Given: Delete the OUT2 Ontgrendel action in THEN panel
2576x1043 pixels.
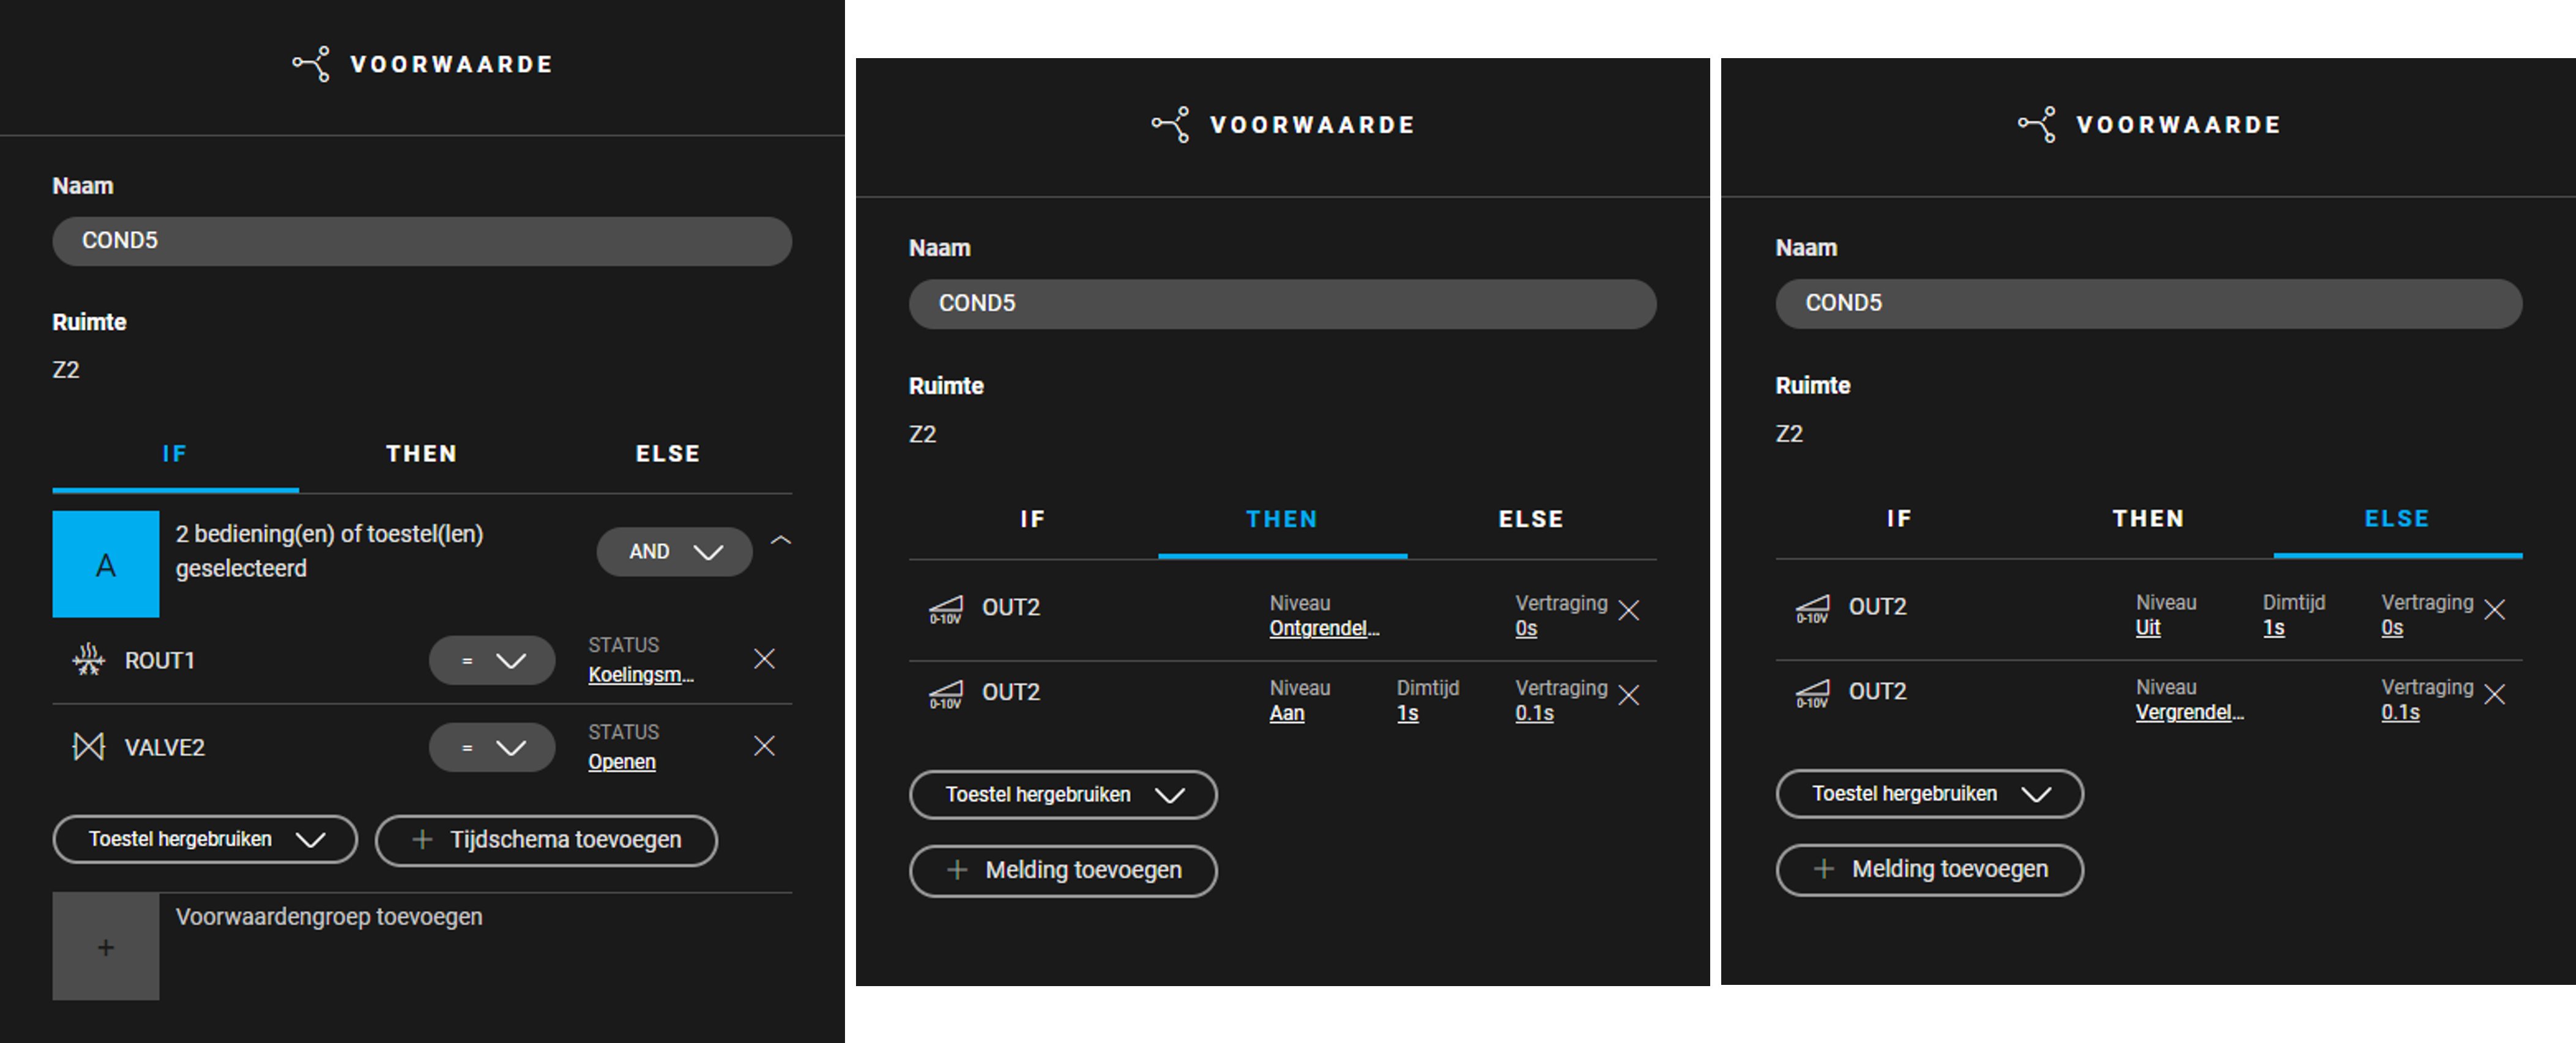Looking at the screenshot, I should (1629, 610).
